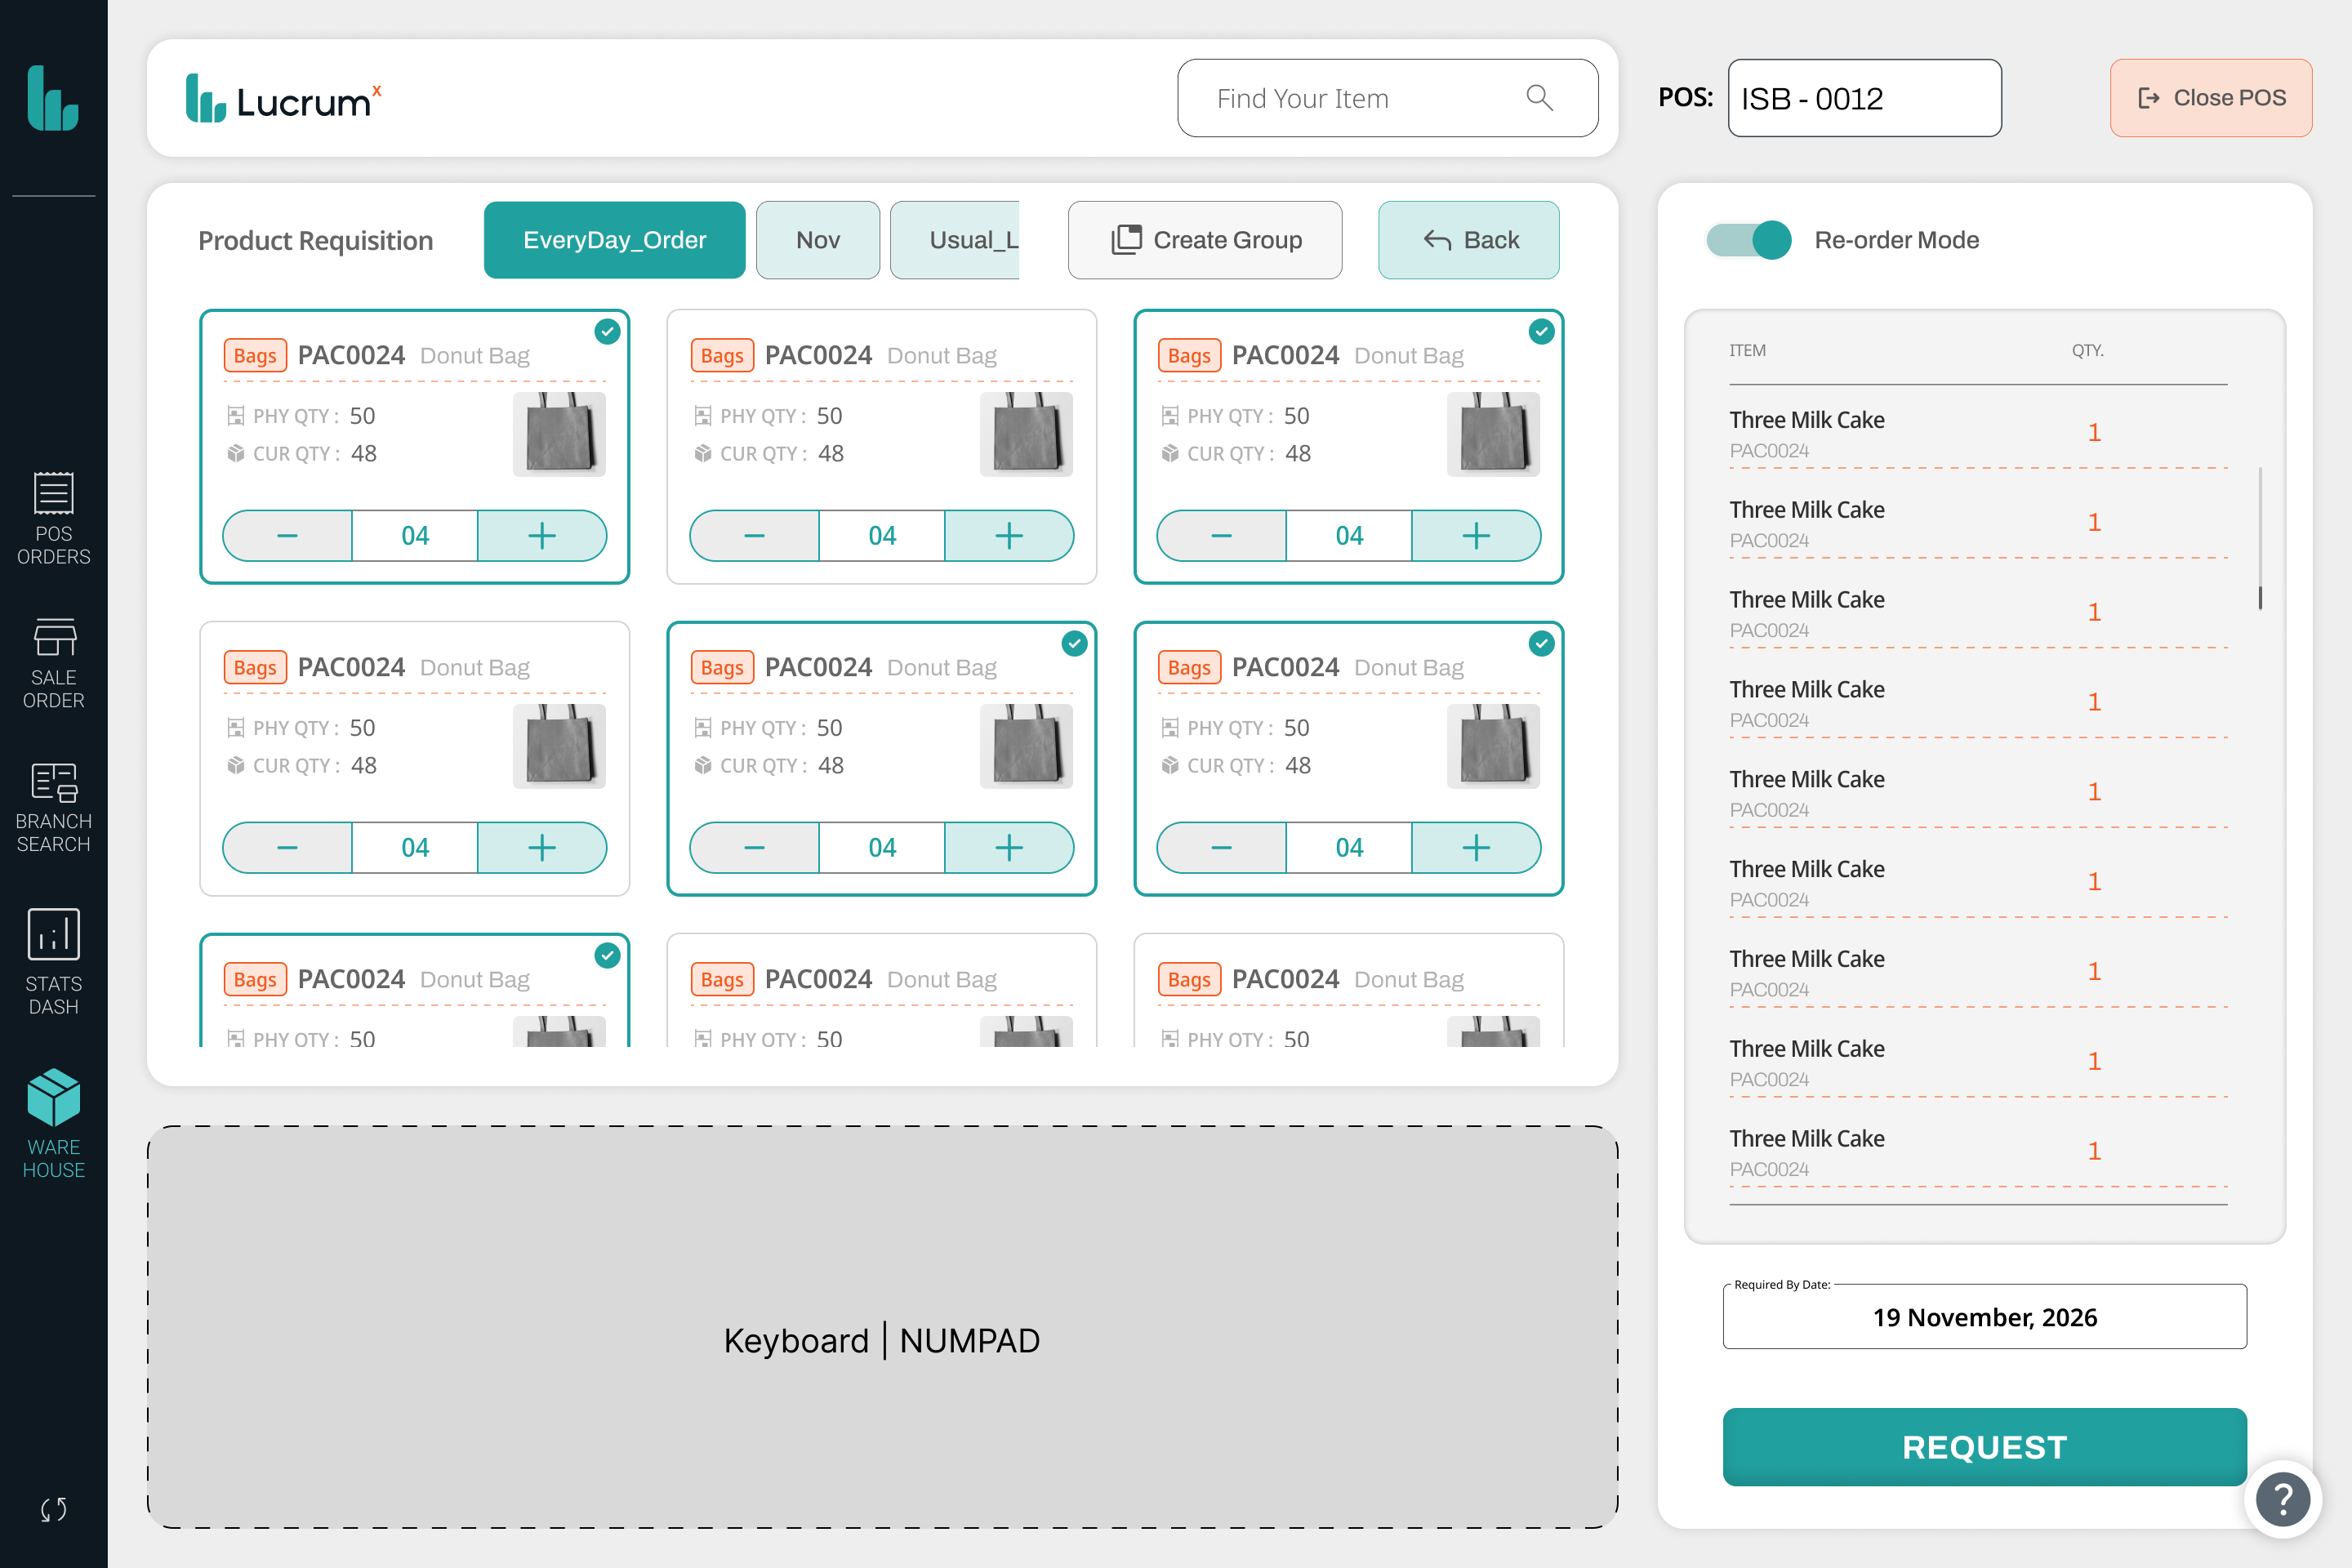This screenshot has width=2352, height=1568.
Task: Click the sync arrows icon at sidebar bottom
Action: [54, 1509]
